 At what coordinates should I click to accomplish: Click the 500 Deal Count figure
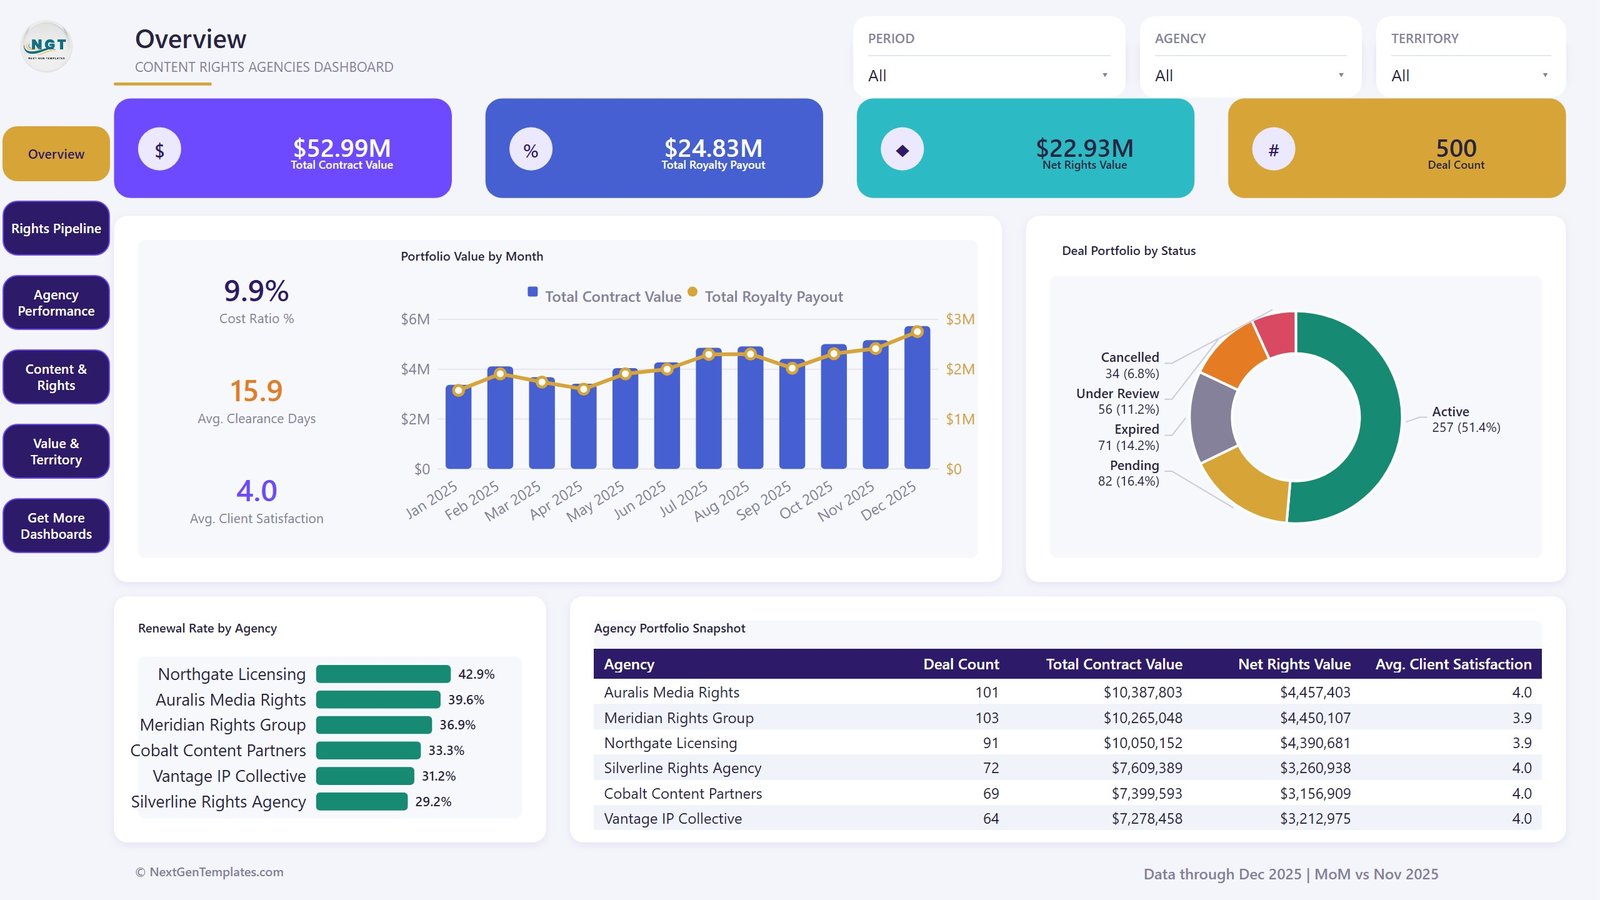pyautogui.click(x=1456, y=148)
